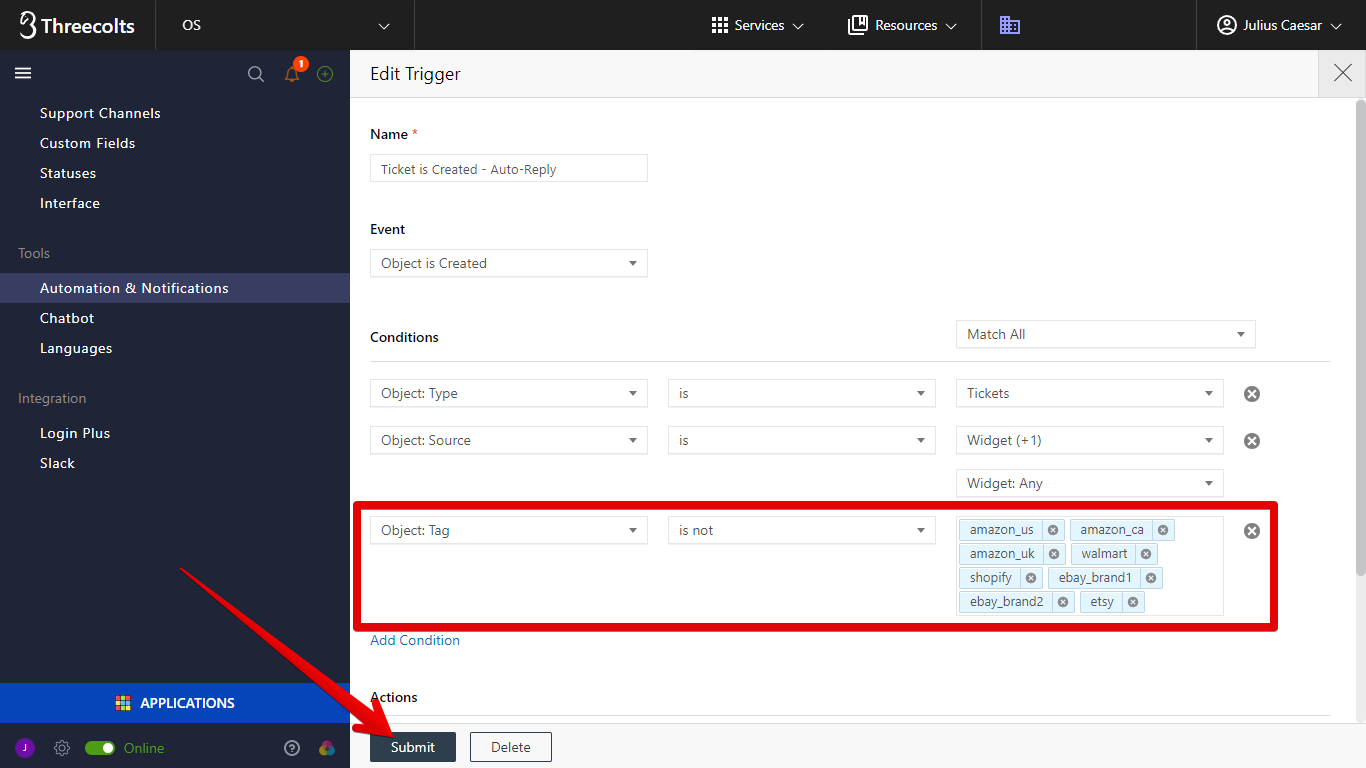Open the APPLICATIONS bar
The width and height of the screenshot is (1366, 768).
[x=175, y=703]
